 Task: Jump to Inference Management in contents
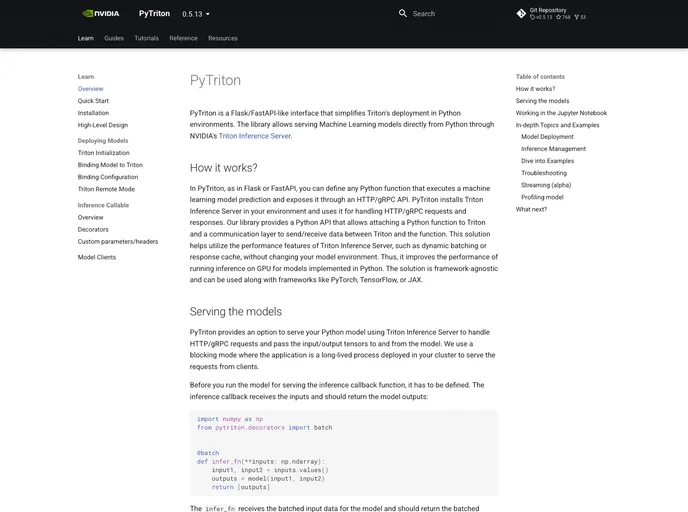pos(553,149)
